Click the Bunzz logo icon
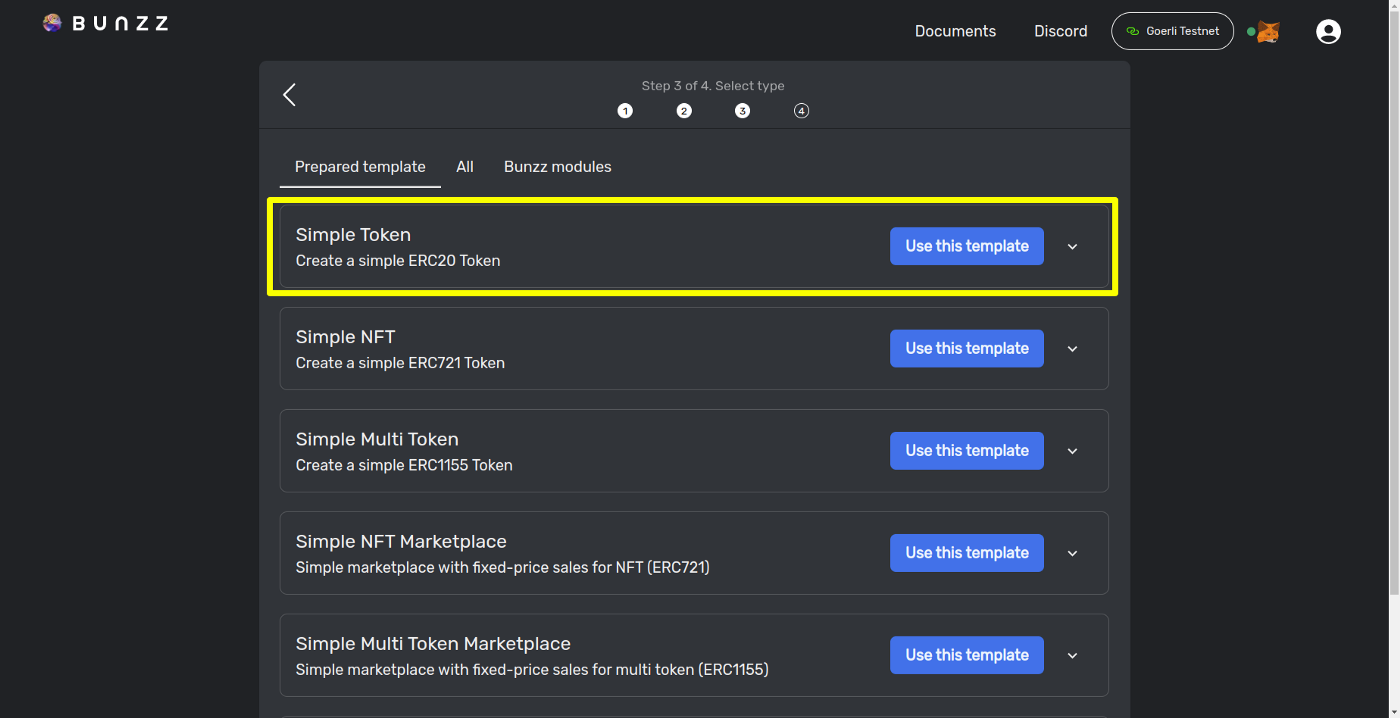 tap(53, 23)
